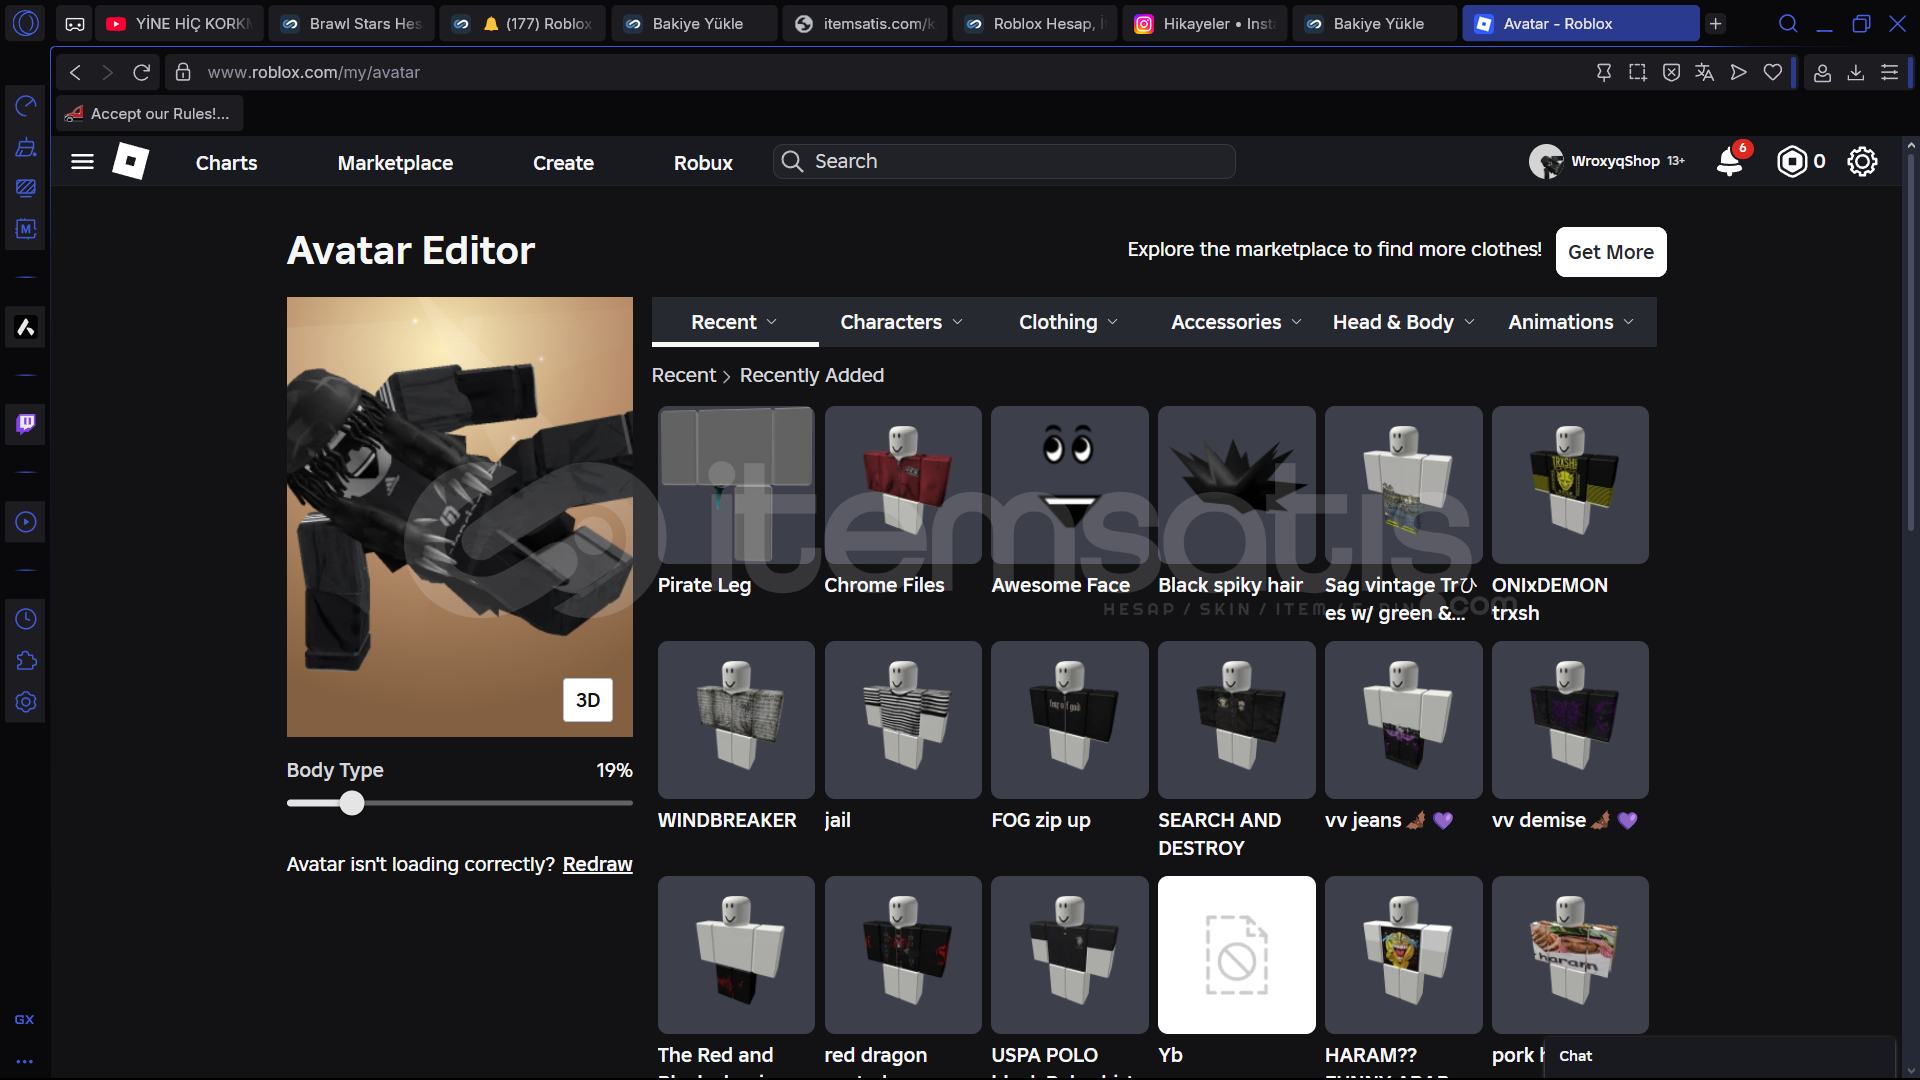Open the Robux page
The image size is (1920, 1080).
(703, 163)
